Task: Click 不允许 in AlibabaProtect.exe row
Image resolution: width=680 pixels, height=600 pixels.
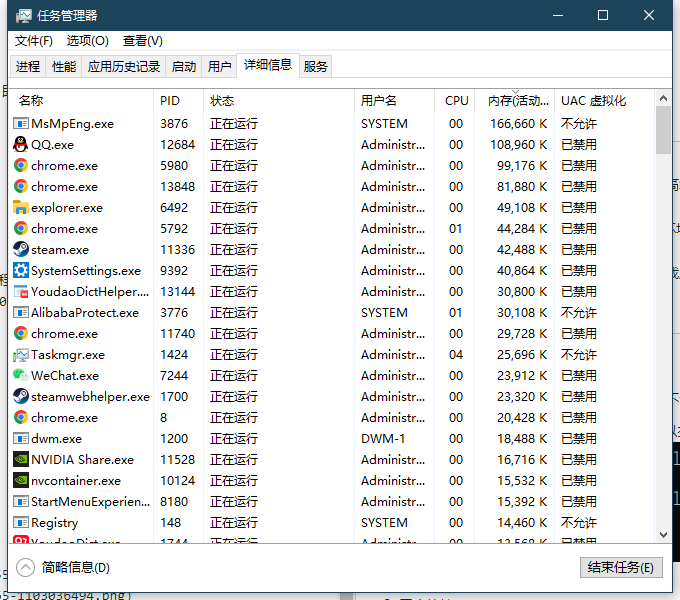Action: point(579,313)
